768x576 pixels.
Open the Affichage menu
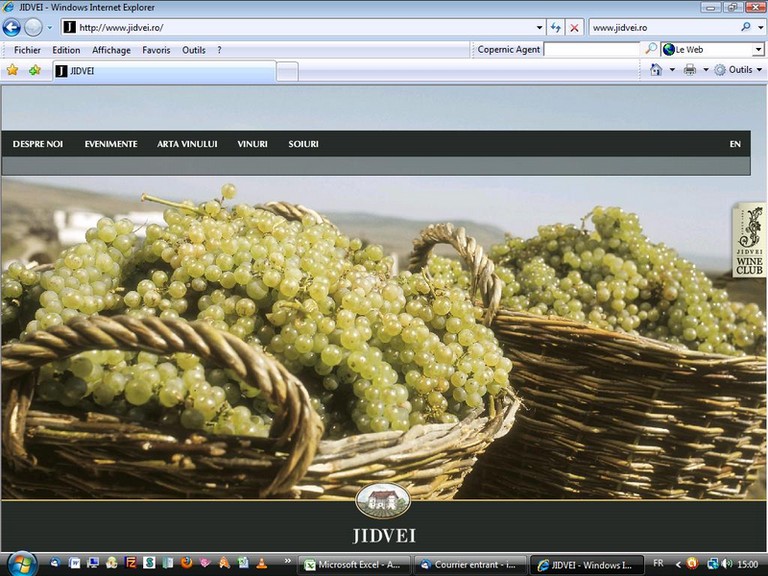111,50
